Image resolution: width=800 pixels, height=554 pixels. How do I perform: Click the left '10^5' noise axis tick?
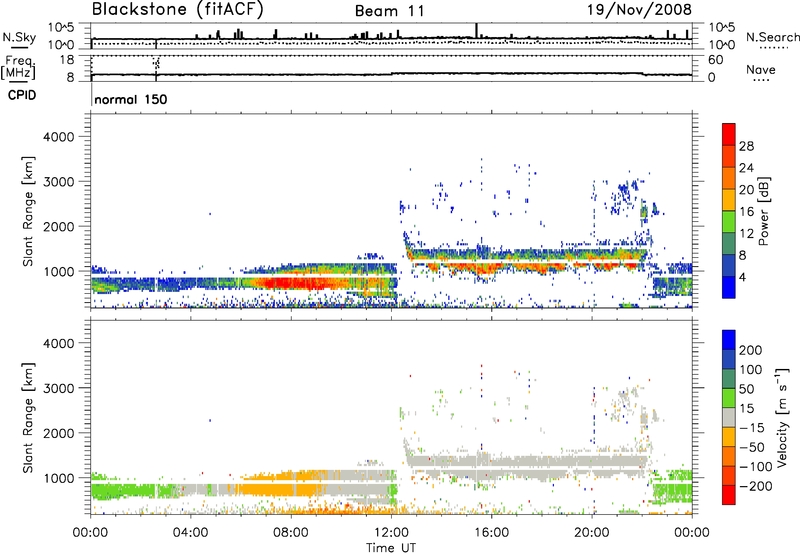point(61,27)
